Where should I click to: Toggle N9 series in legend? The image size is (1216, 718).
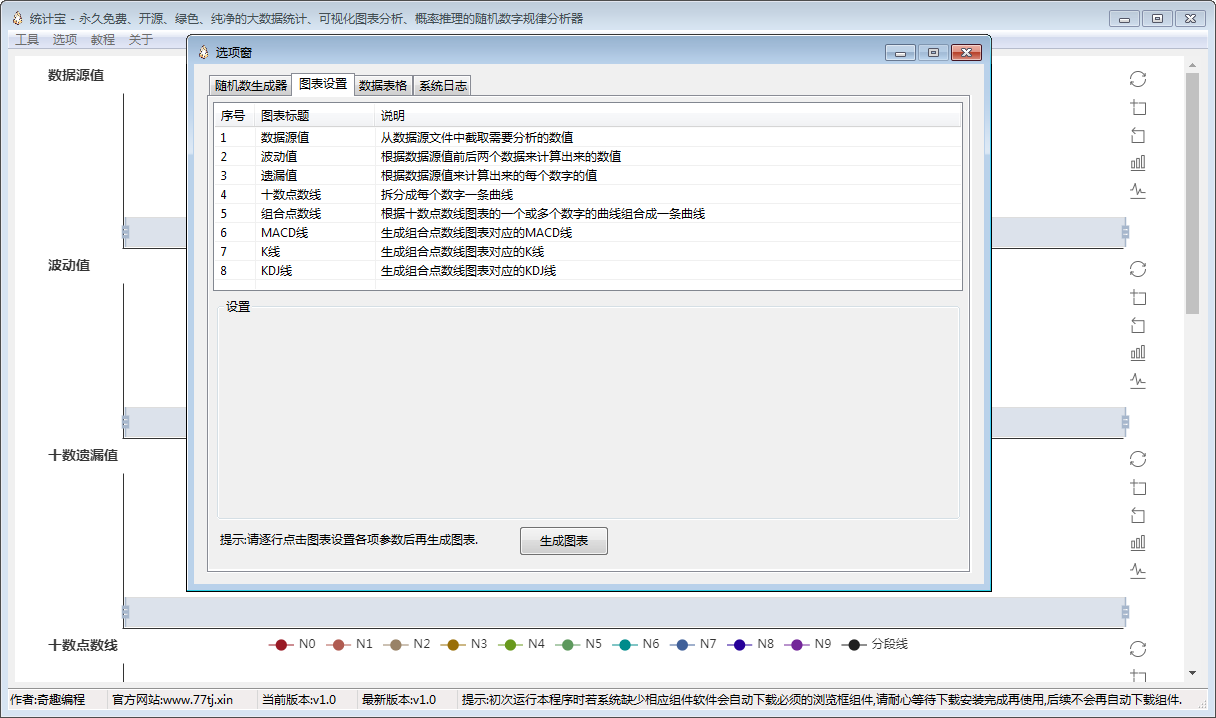click(x=808, y=645)
